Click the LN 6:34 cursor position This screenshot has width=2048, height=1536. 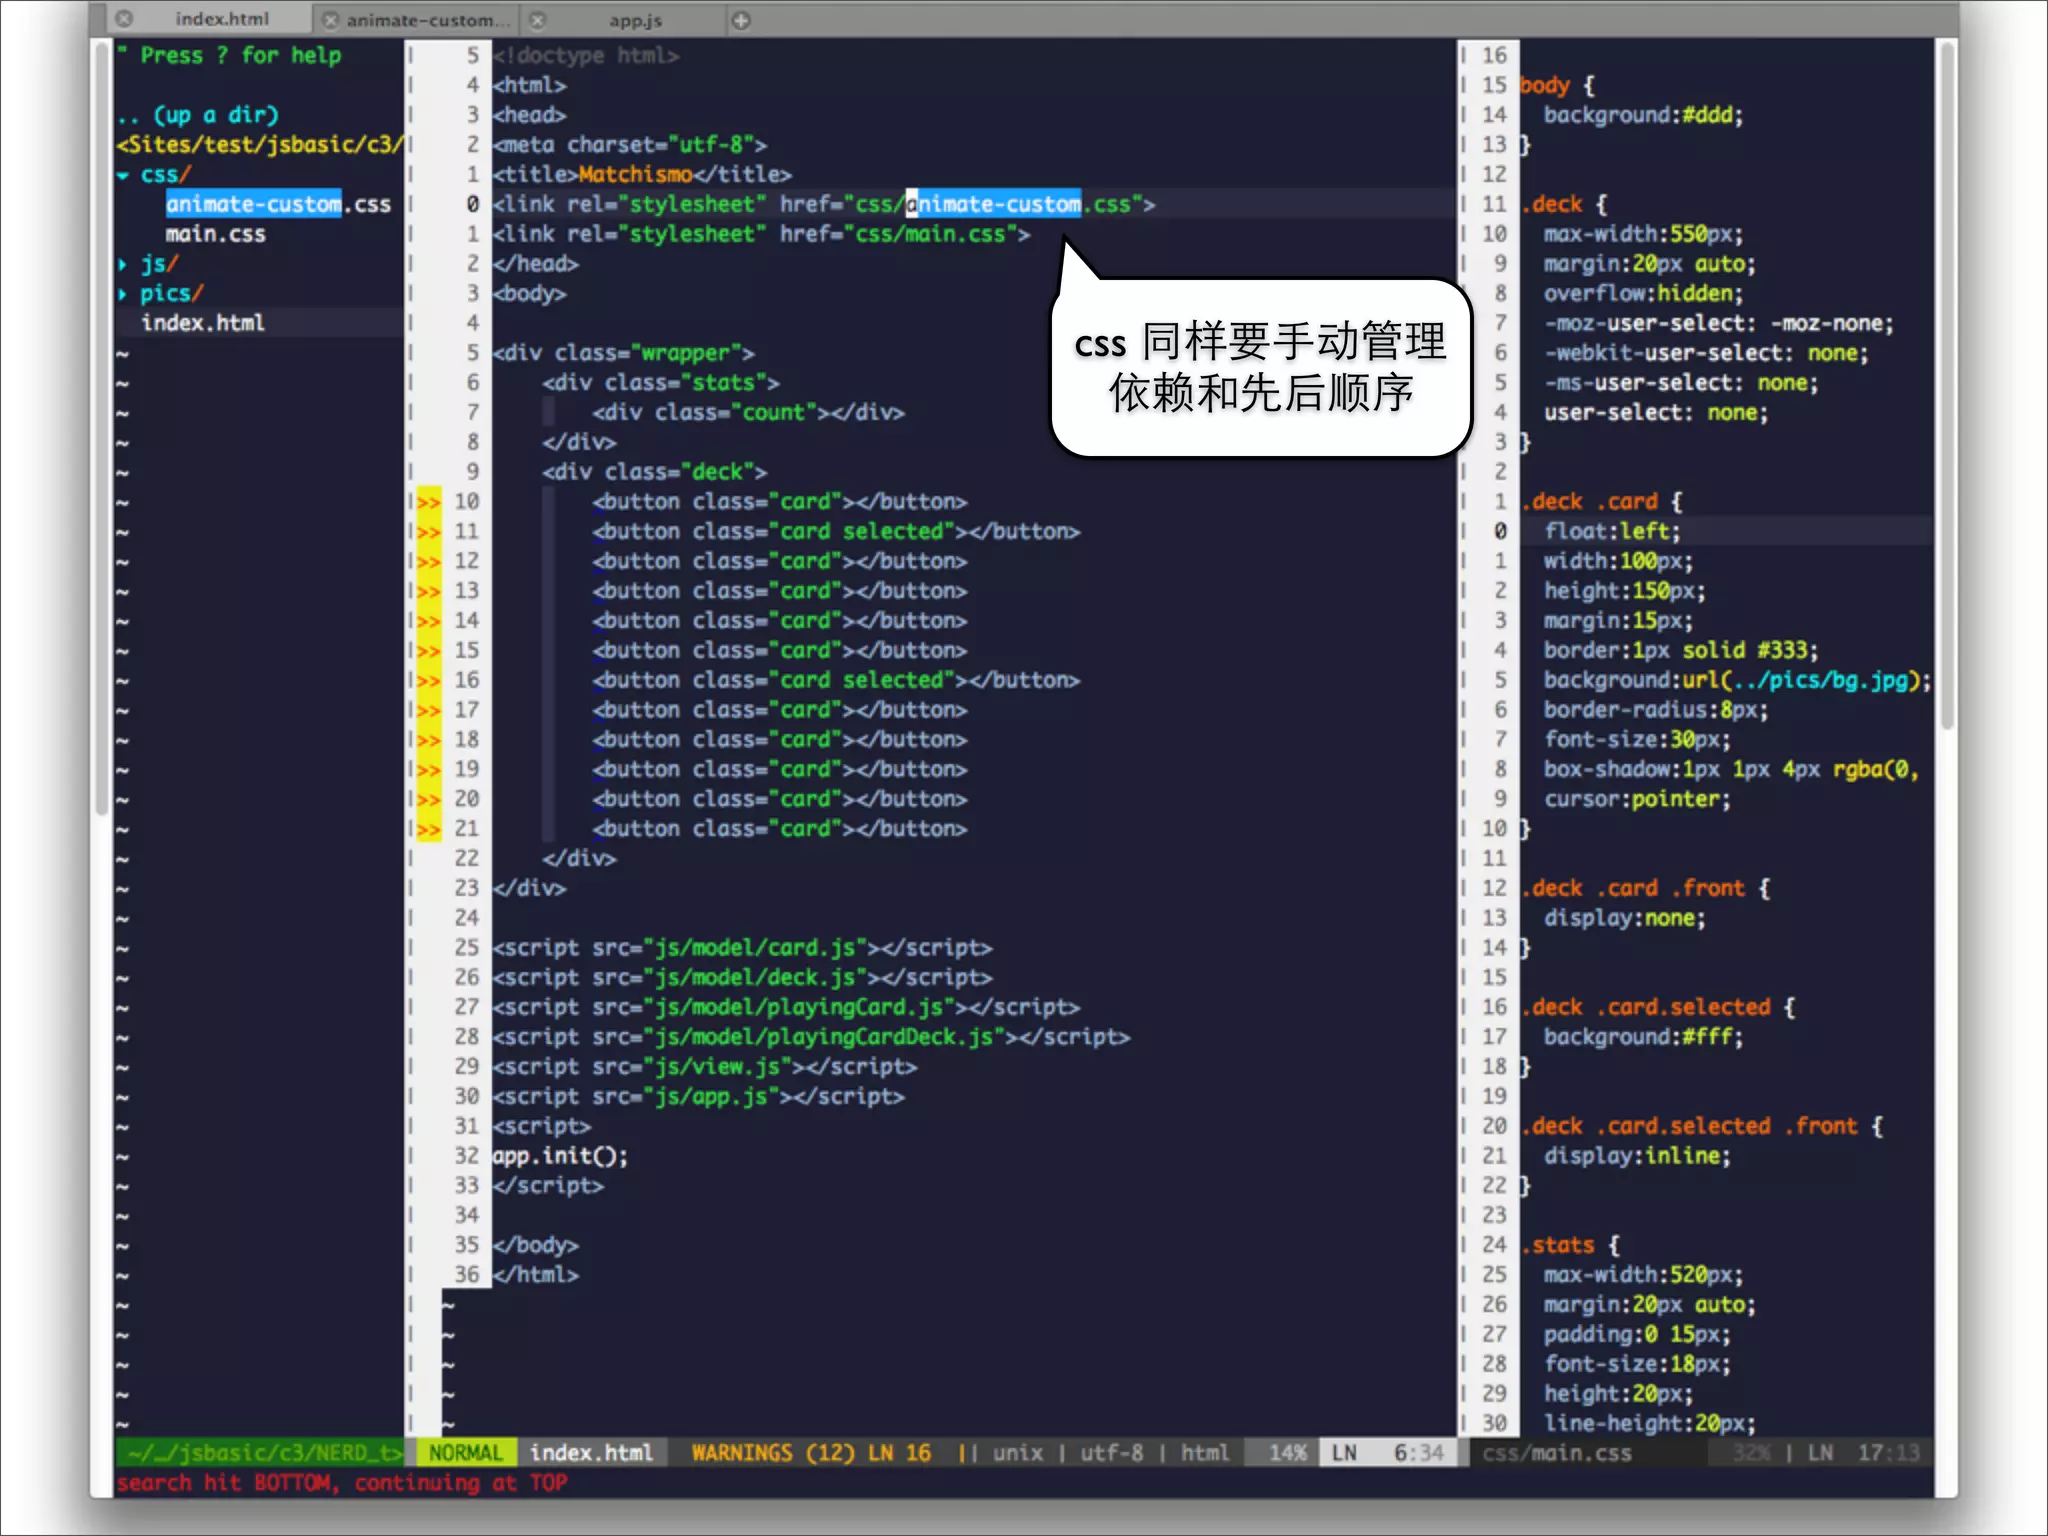point(1389,1453)
